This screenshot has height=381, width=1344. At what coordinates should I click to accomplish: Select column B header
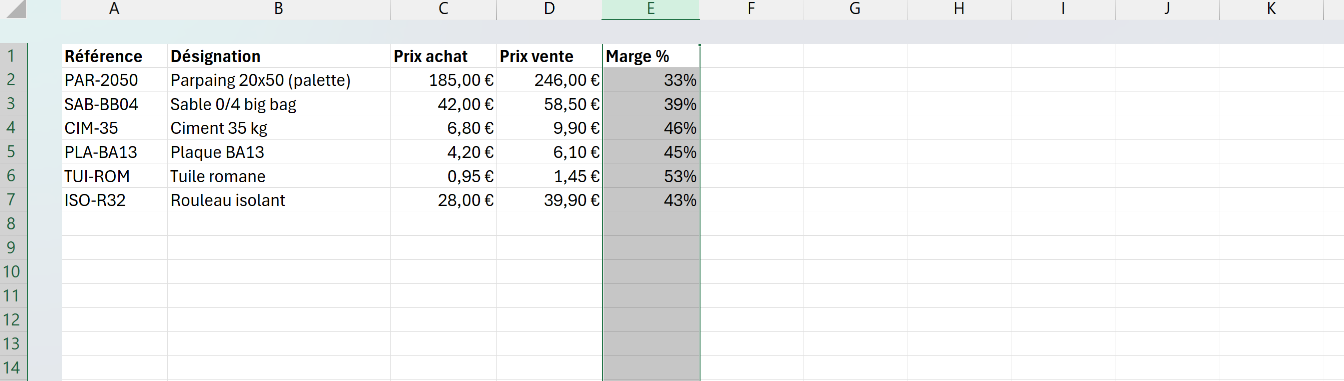click(x=279, y=9)
